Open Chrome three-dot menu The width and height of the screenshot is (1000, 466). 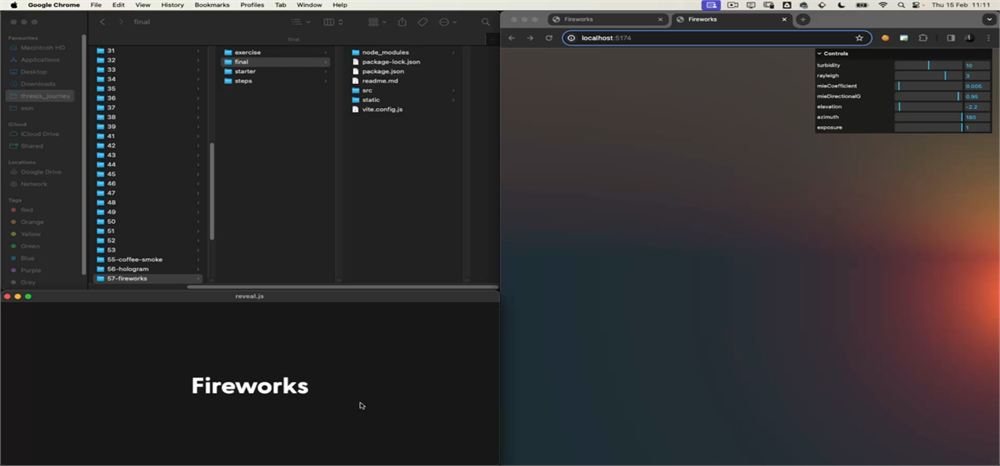pos(988,38)
